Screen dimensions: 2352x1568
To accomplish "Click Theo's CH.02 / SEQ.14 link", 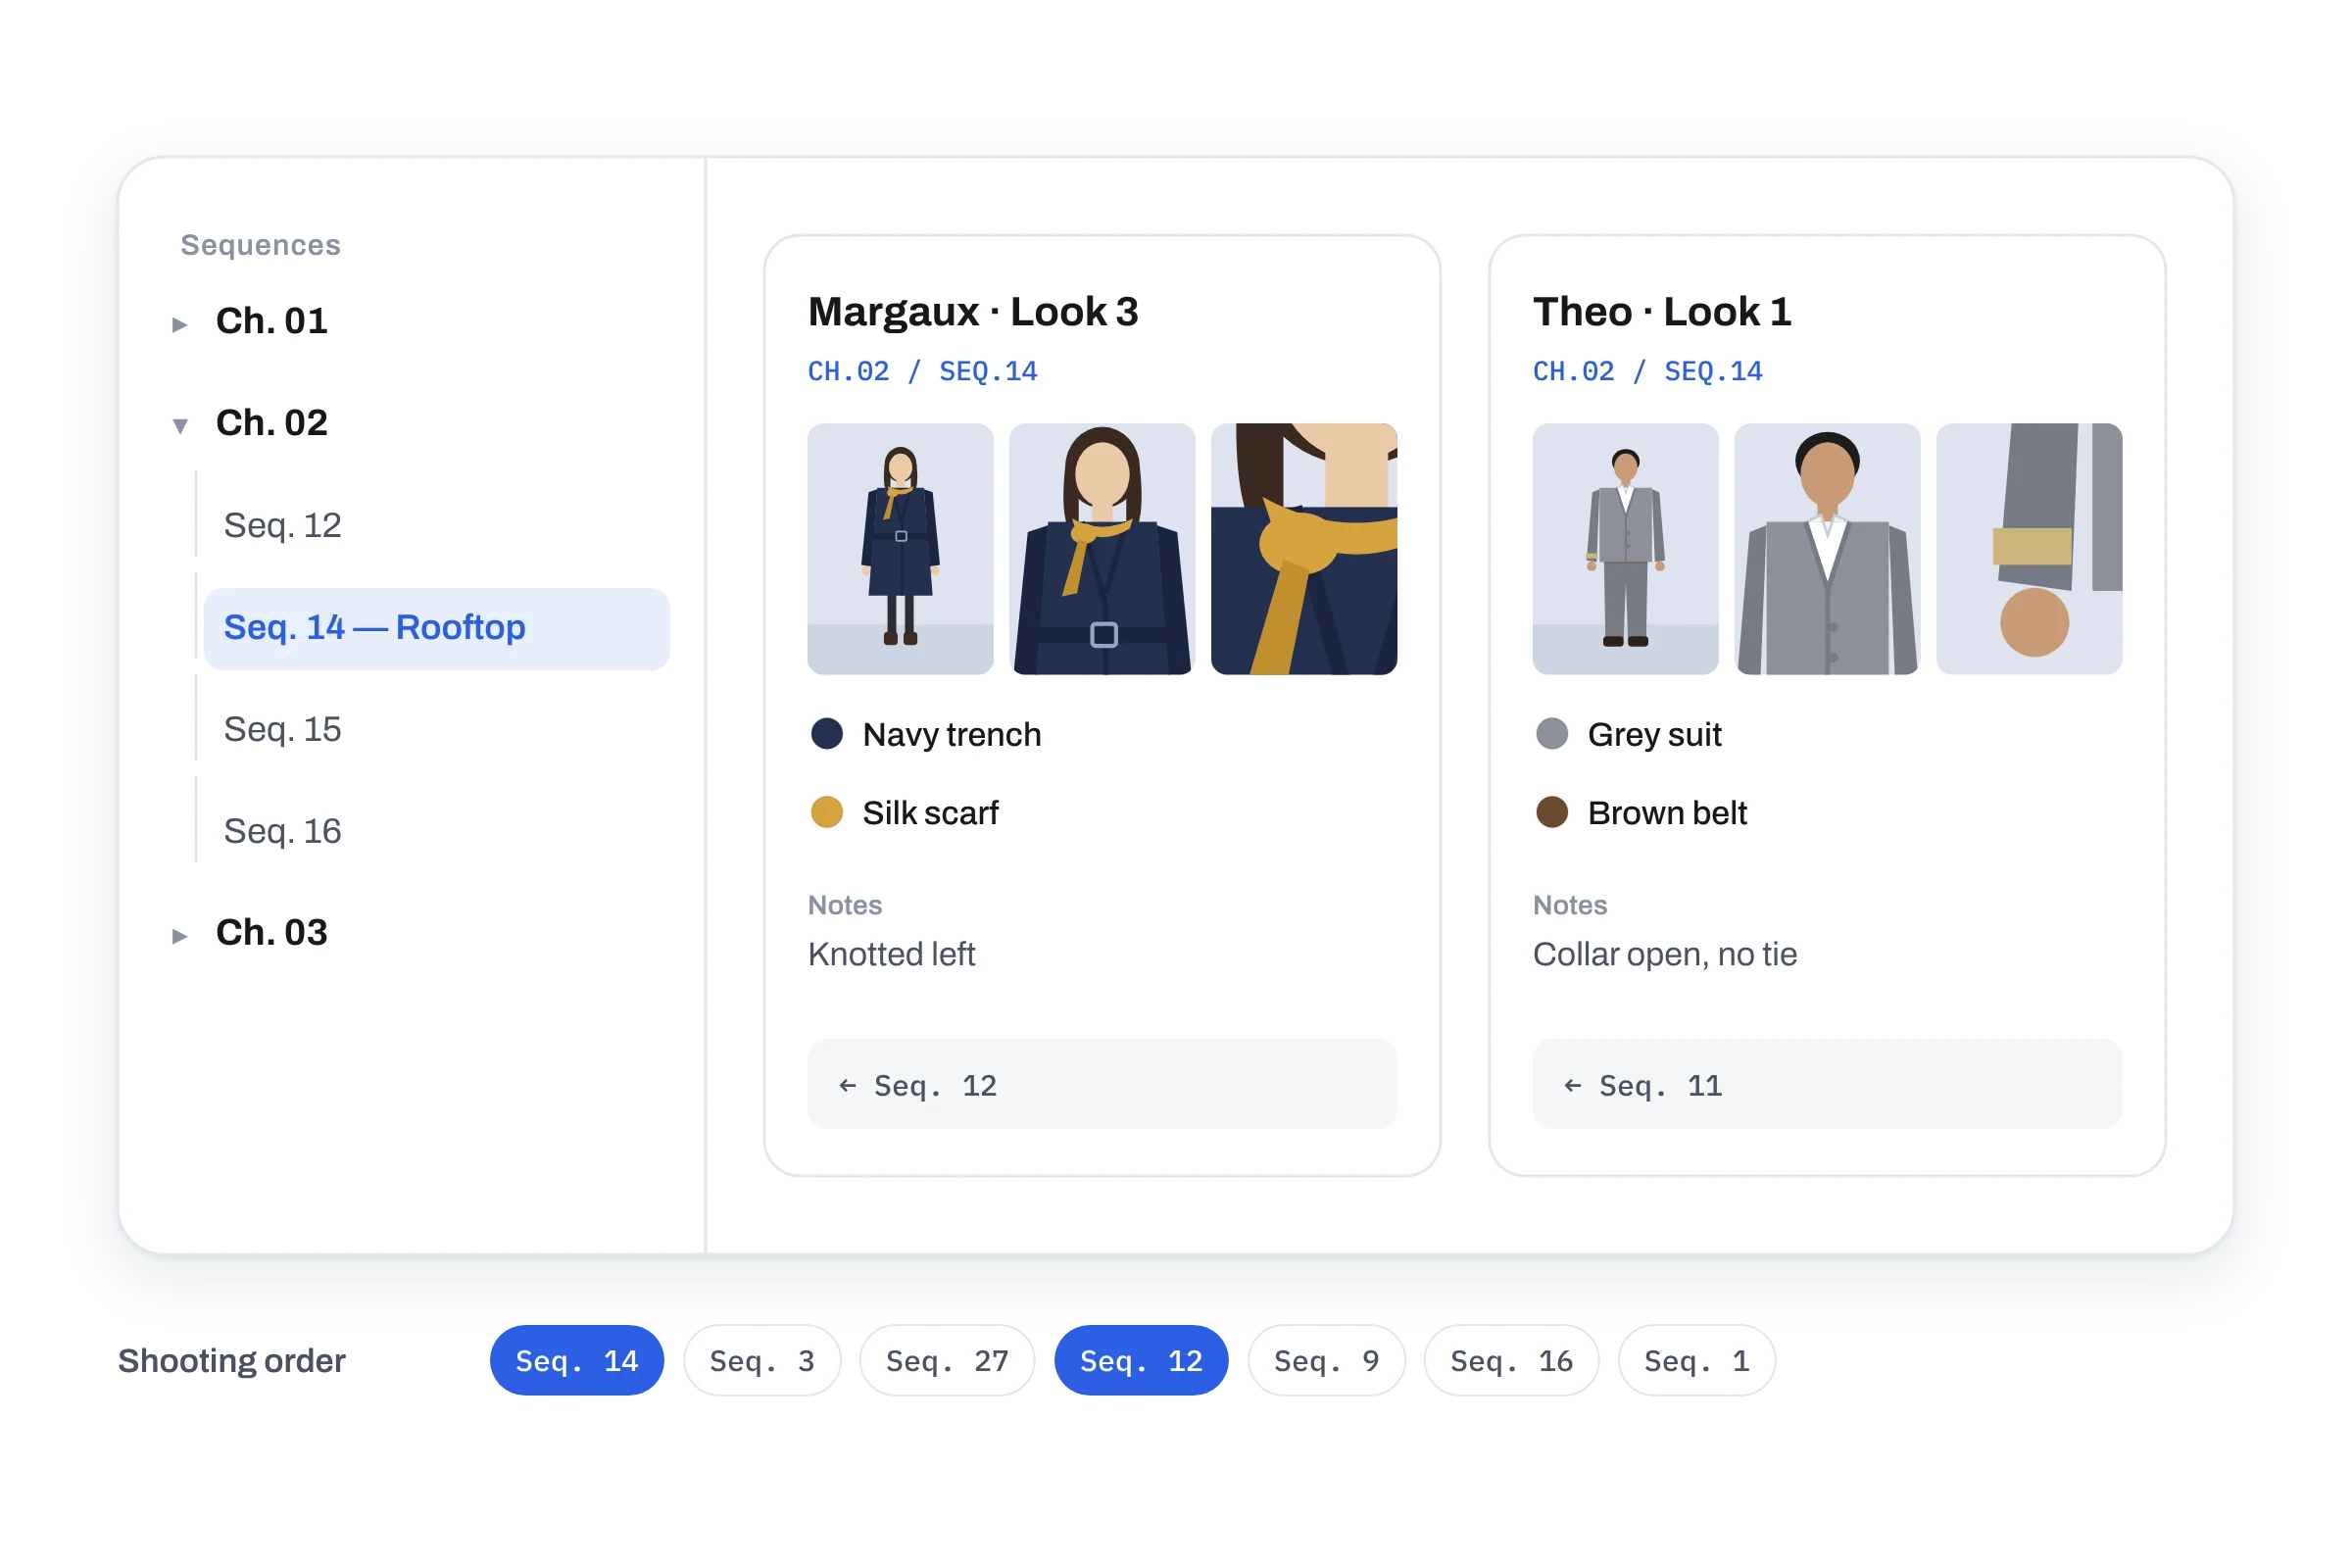I will tap(1648, 372).
